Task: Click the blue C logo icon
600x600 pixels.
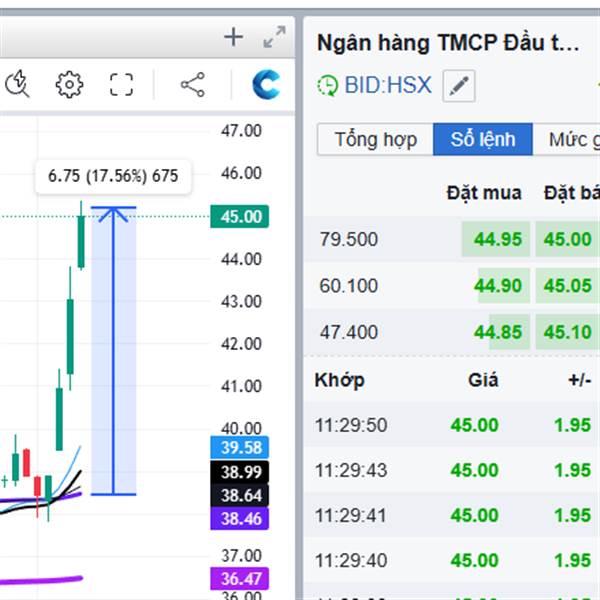Action: [x=266, y=84]
